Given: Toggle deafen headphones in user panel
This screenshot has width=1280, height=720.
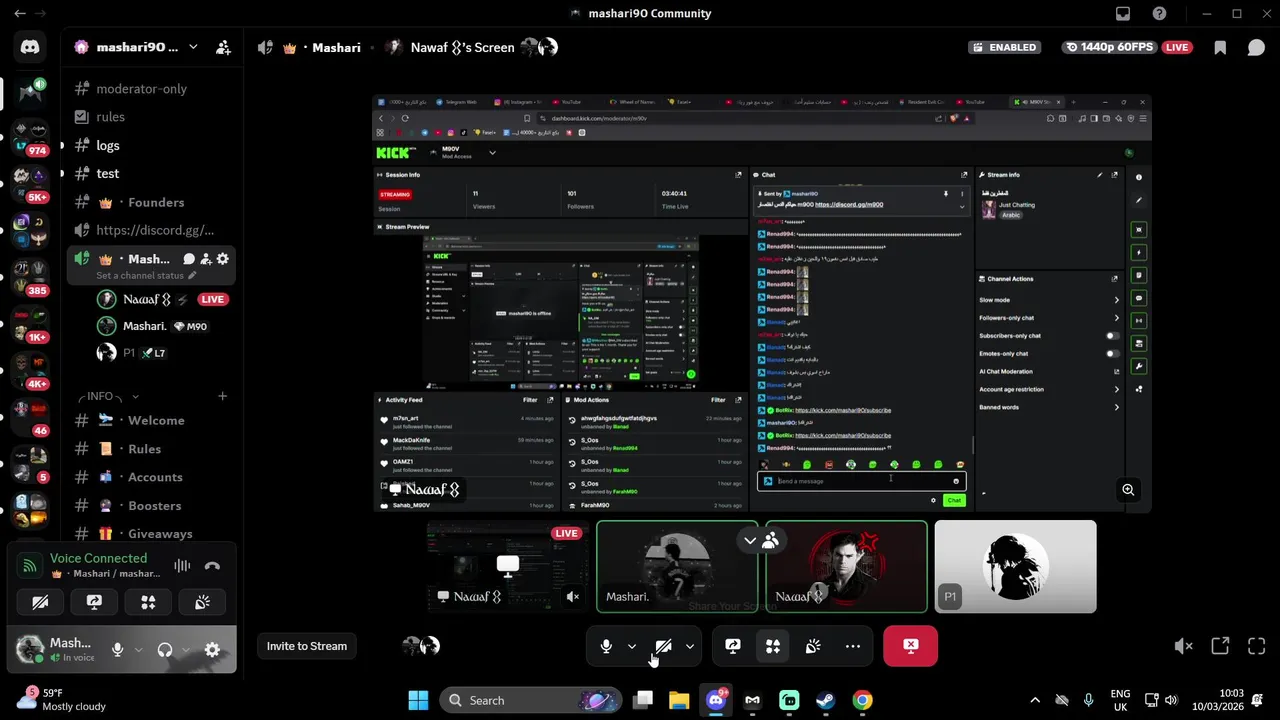Looking at the screenshot, I should tap(165, 650).
